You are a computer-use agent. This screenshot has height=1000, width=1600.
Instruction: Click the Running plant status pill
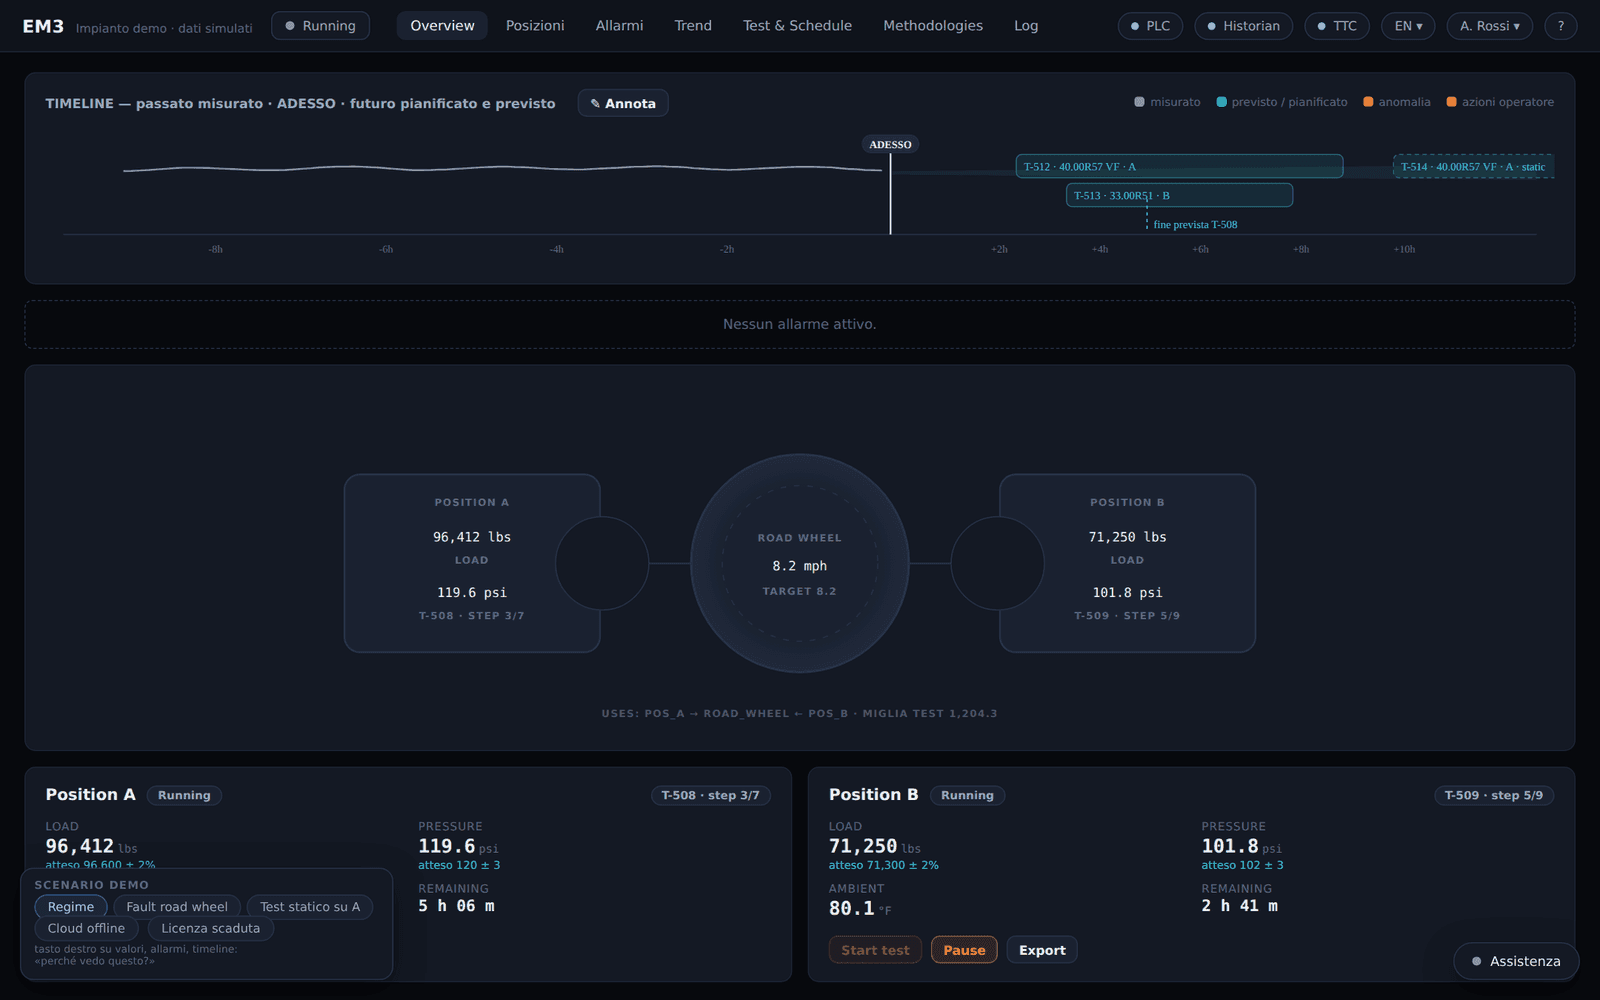tap(320, 26)
